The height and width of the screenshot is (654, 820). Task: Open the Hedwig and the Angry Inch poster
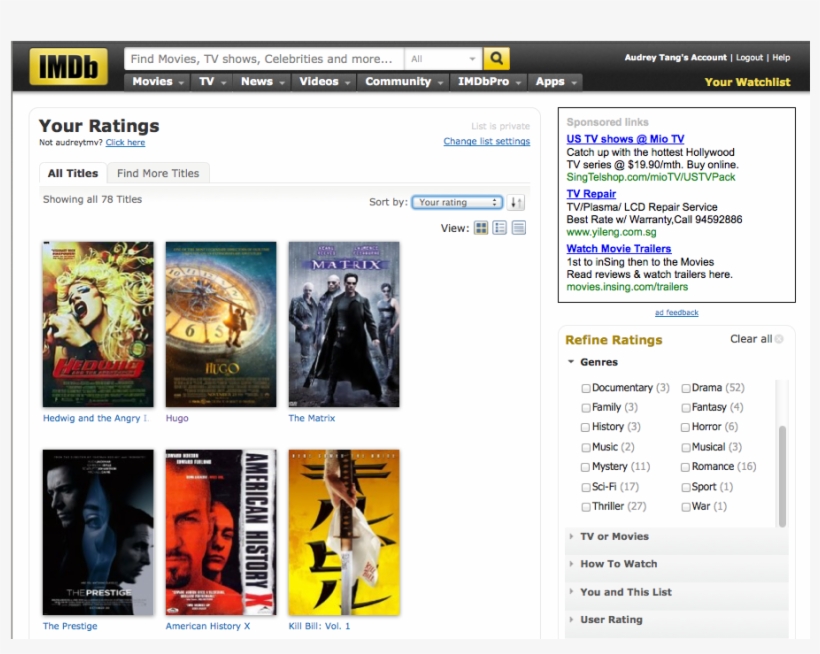click(98, 324)
